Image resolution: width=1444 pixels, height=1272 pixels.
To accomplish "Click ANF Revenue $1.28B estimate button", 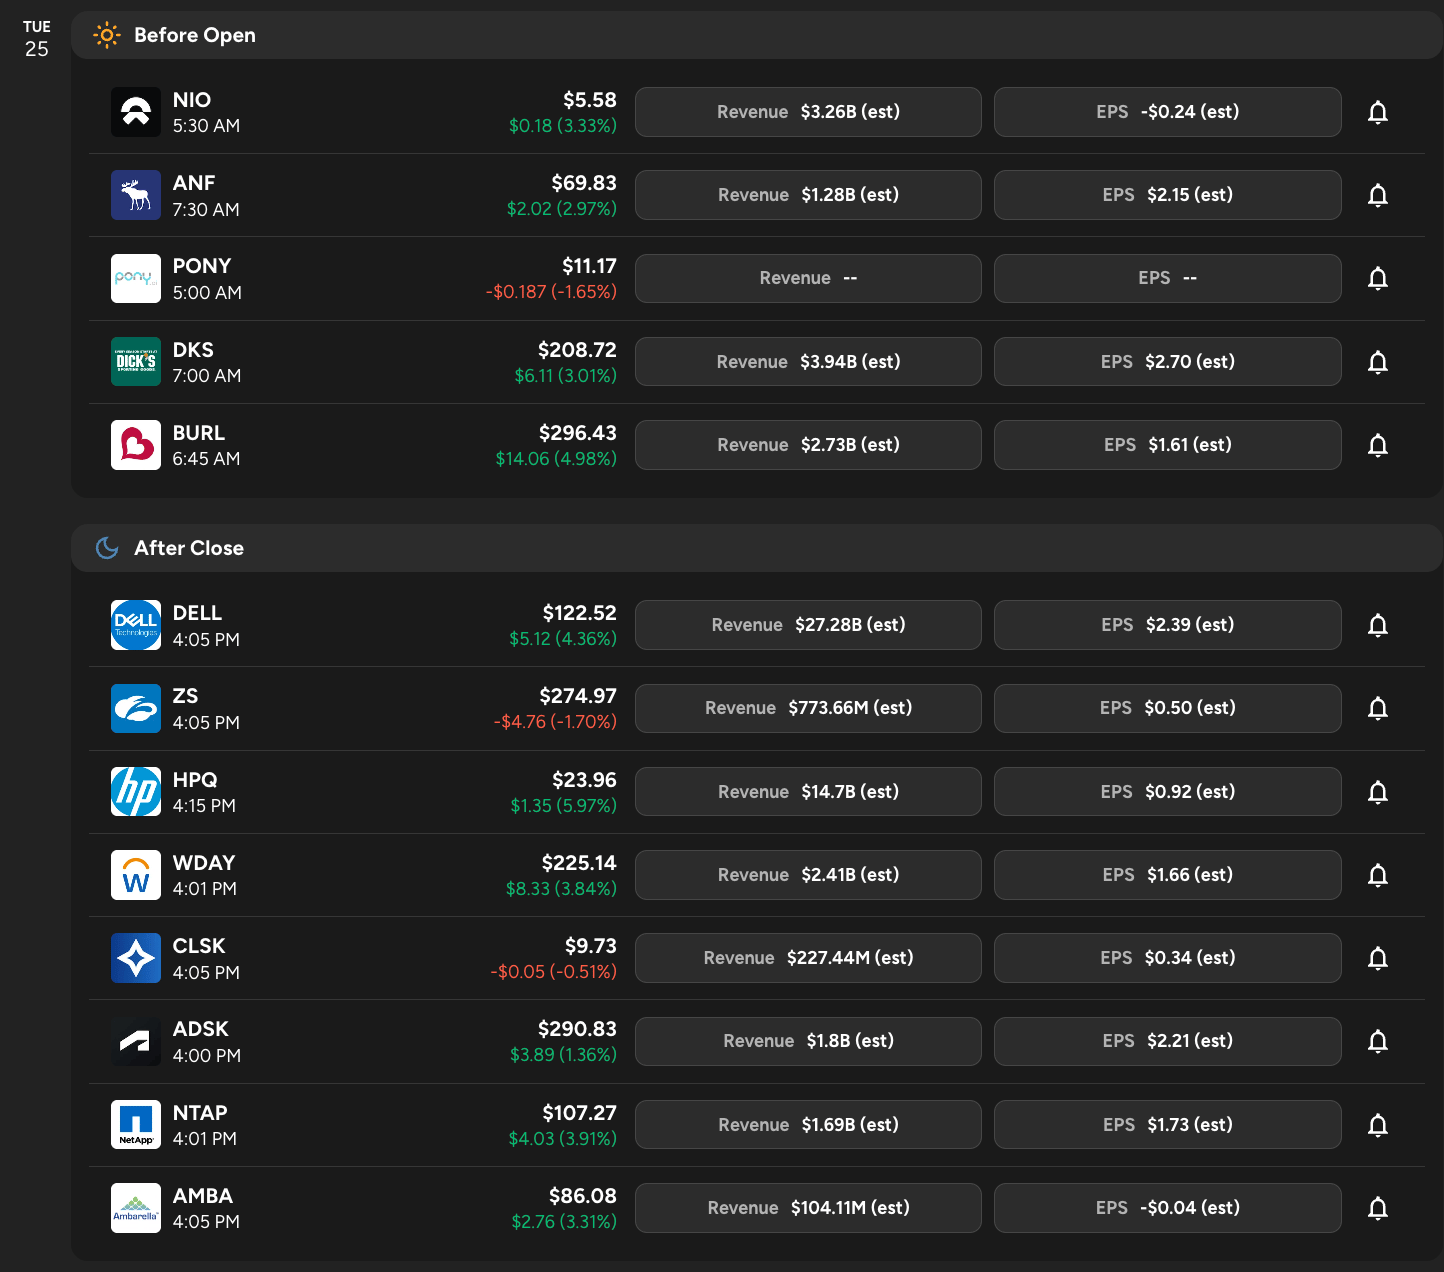I will 808,195.
